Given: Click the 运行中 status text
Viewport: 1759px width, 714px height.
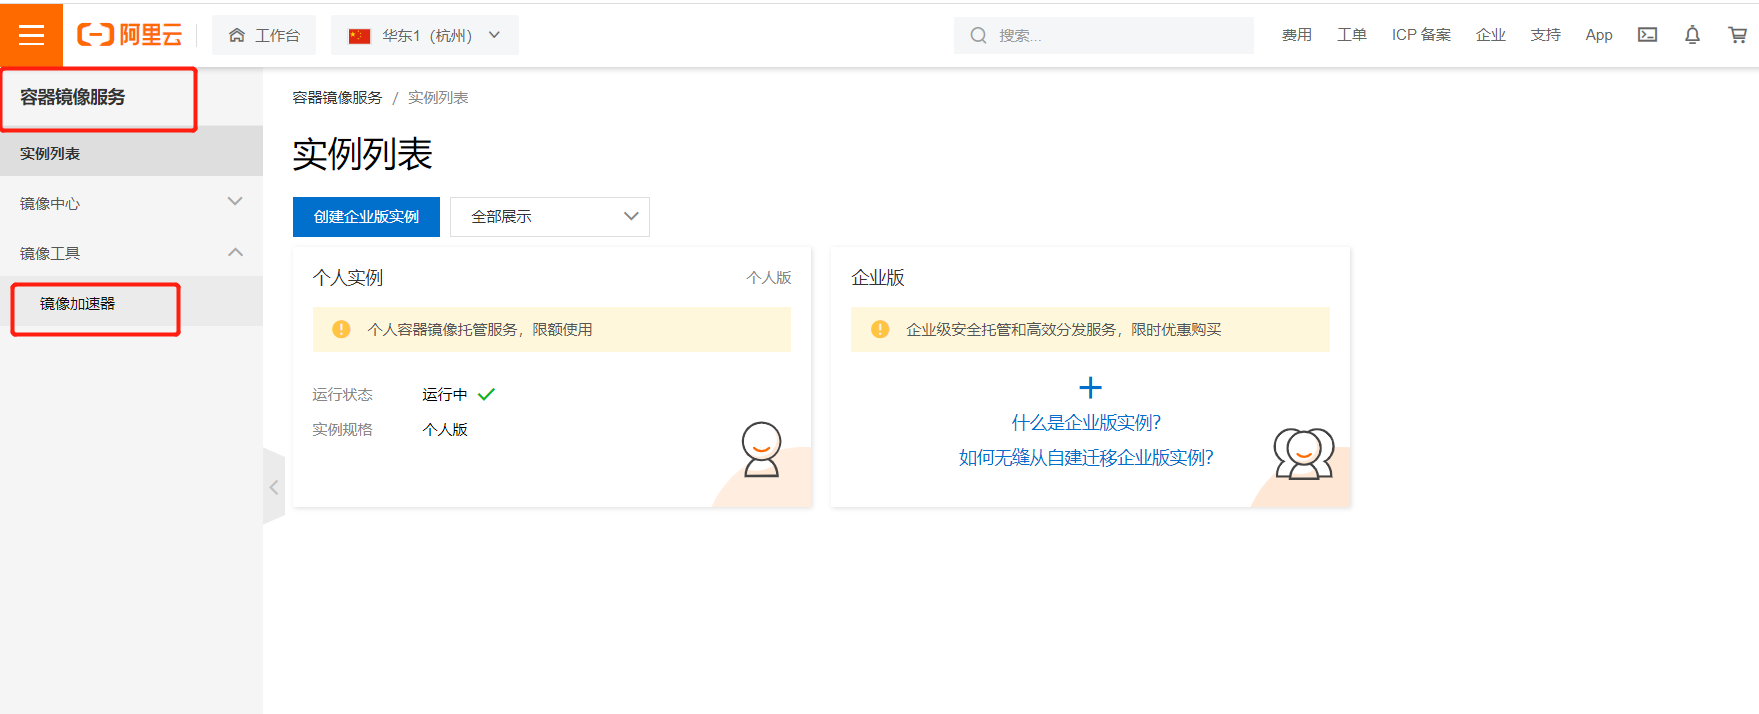Looking at the screenshot, I should (445, 394).
